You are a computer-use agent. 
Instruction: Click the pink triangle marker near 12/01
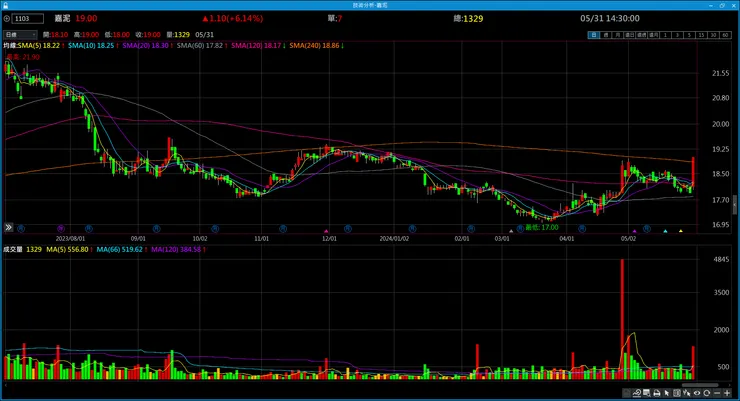tap(326, 231)
